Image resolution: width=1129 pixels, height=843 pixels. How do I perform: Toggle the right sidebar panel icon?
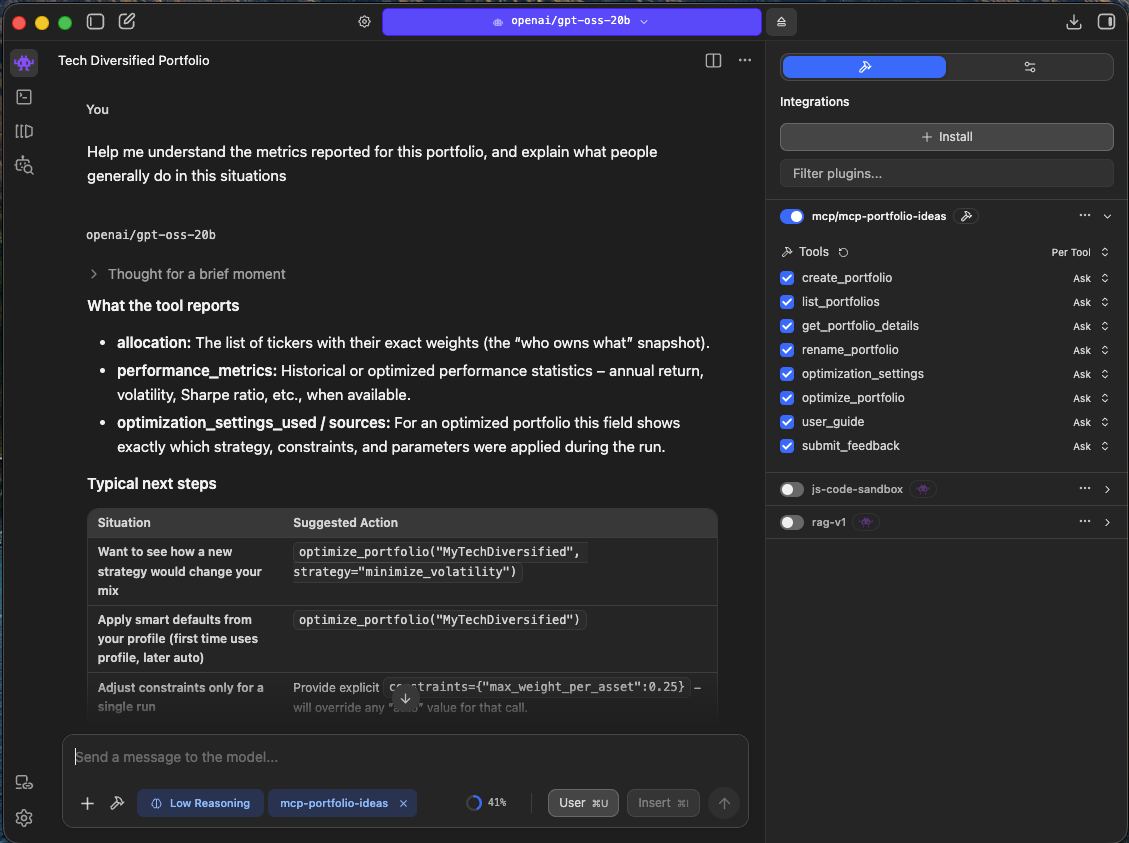[x=1106, y=22]
